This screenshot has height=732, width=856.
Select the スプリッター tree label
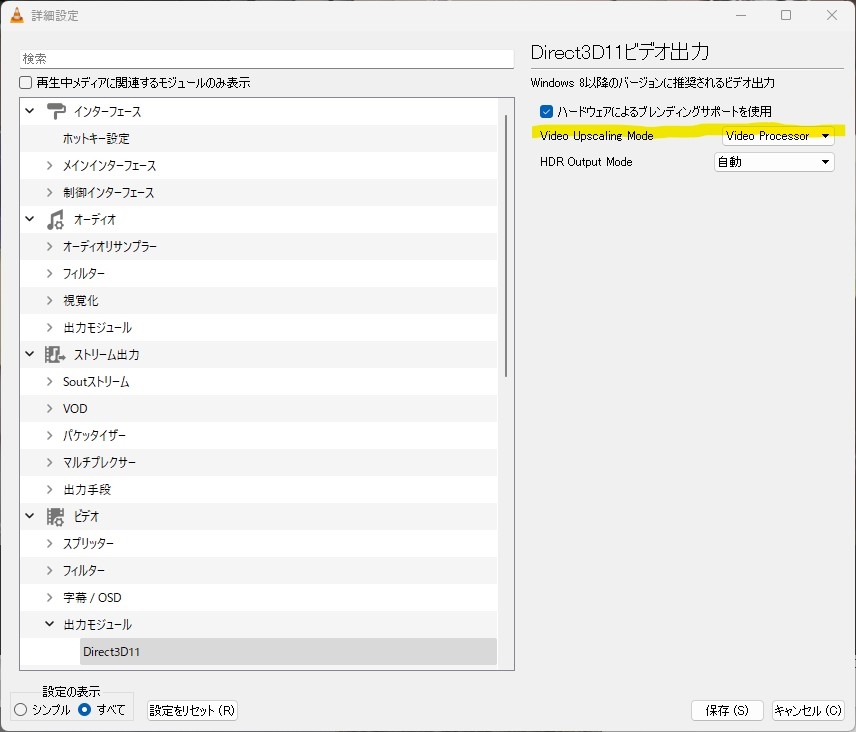coord(88,544)
